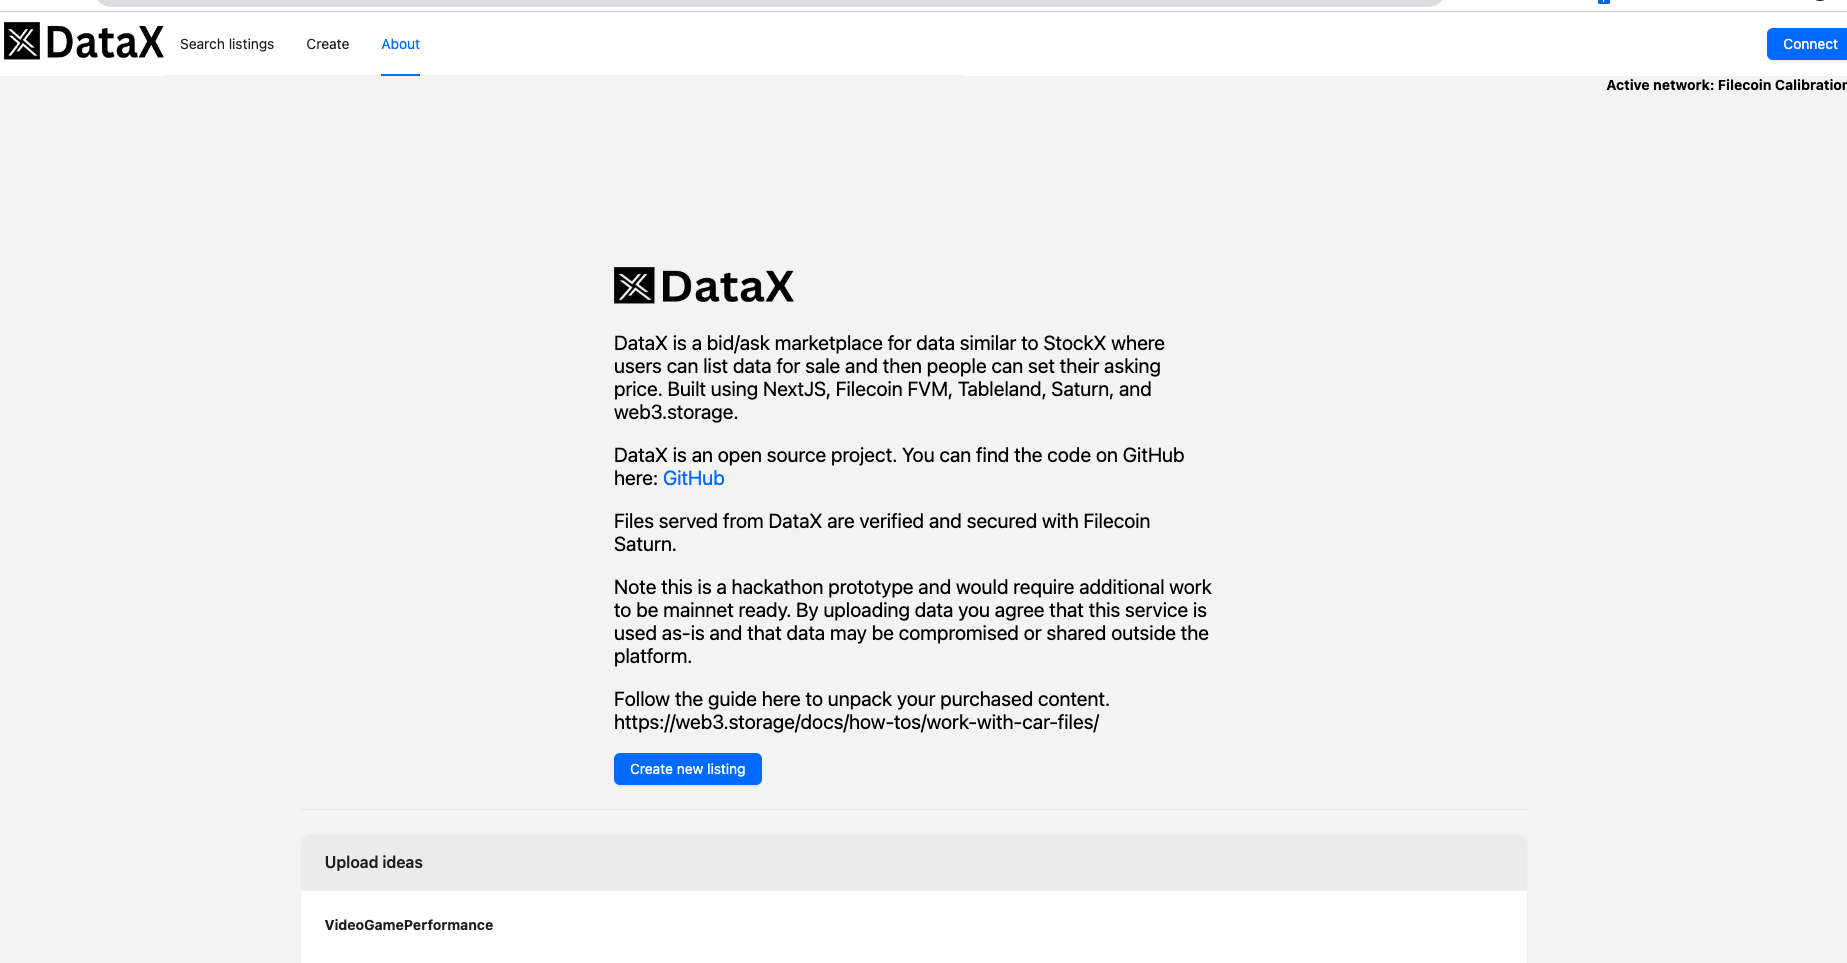Click the text about Filecoin Saturn verification
This screenshot has height=963, width=1847.
click(882, 533)
